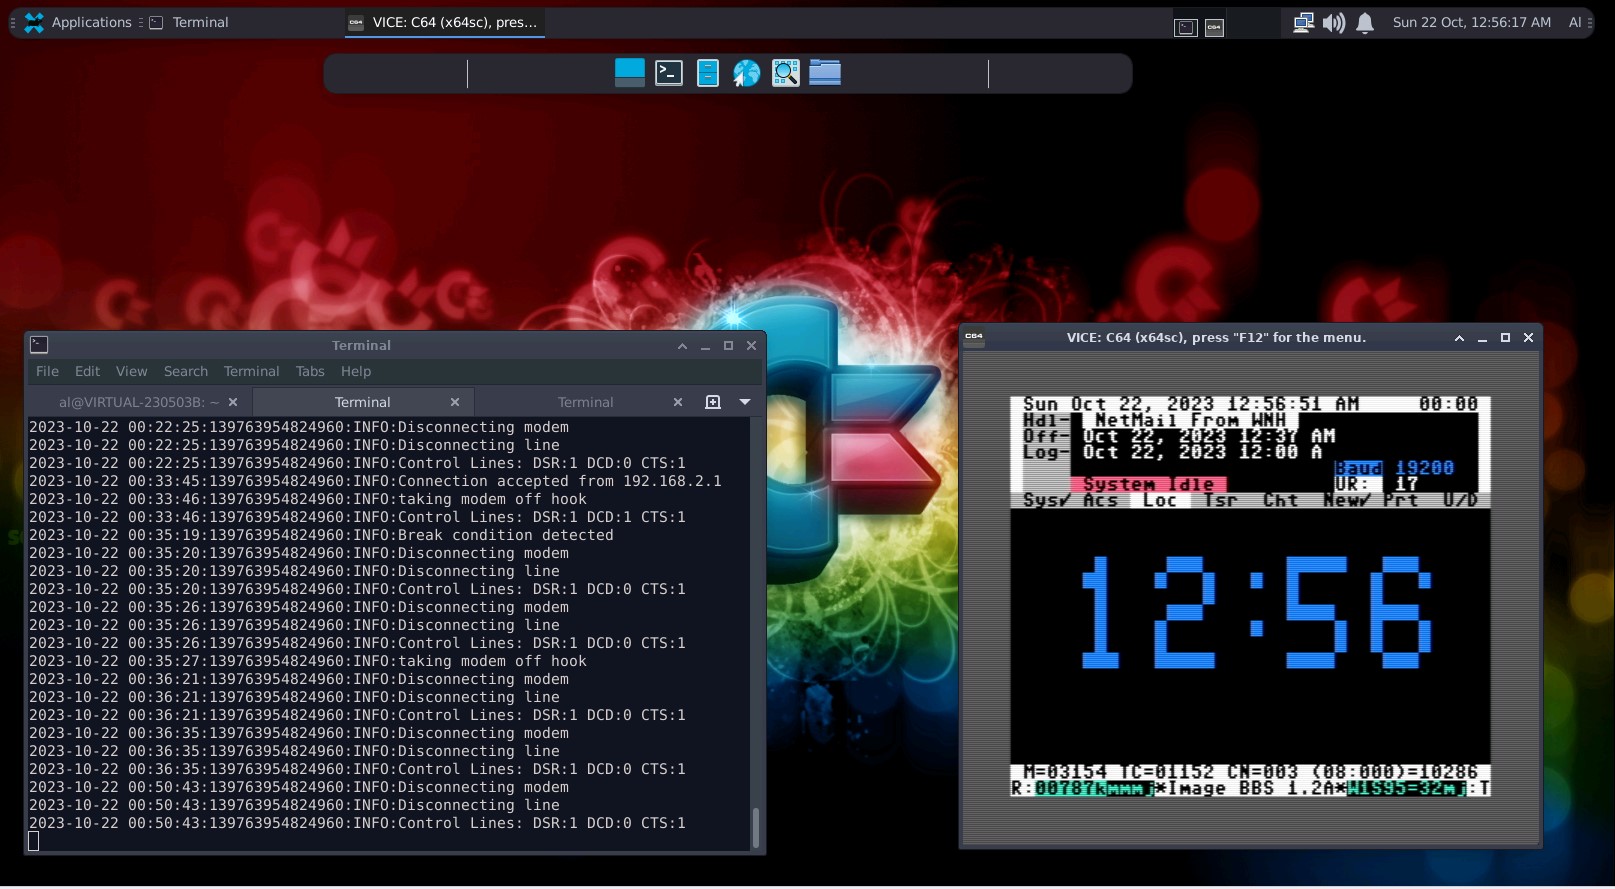This screenshot has width=1615, height=889.
Task: Click the last log line at 00:50:43
Action: pyautogui.click(x=357, y=823)
